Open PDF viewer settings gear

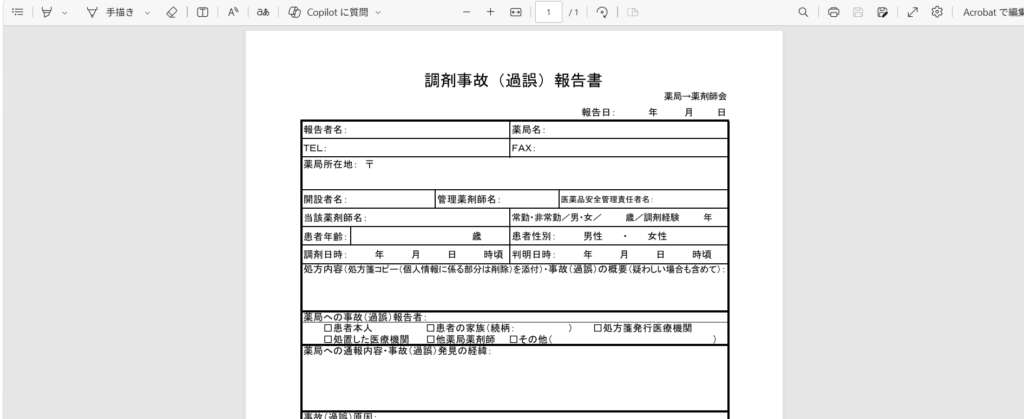click(x=937, y=12)
